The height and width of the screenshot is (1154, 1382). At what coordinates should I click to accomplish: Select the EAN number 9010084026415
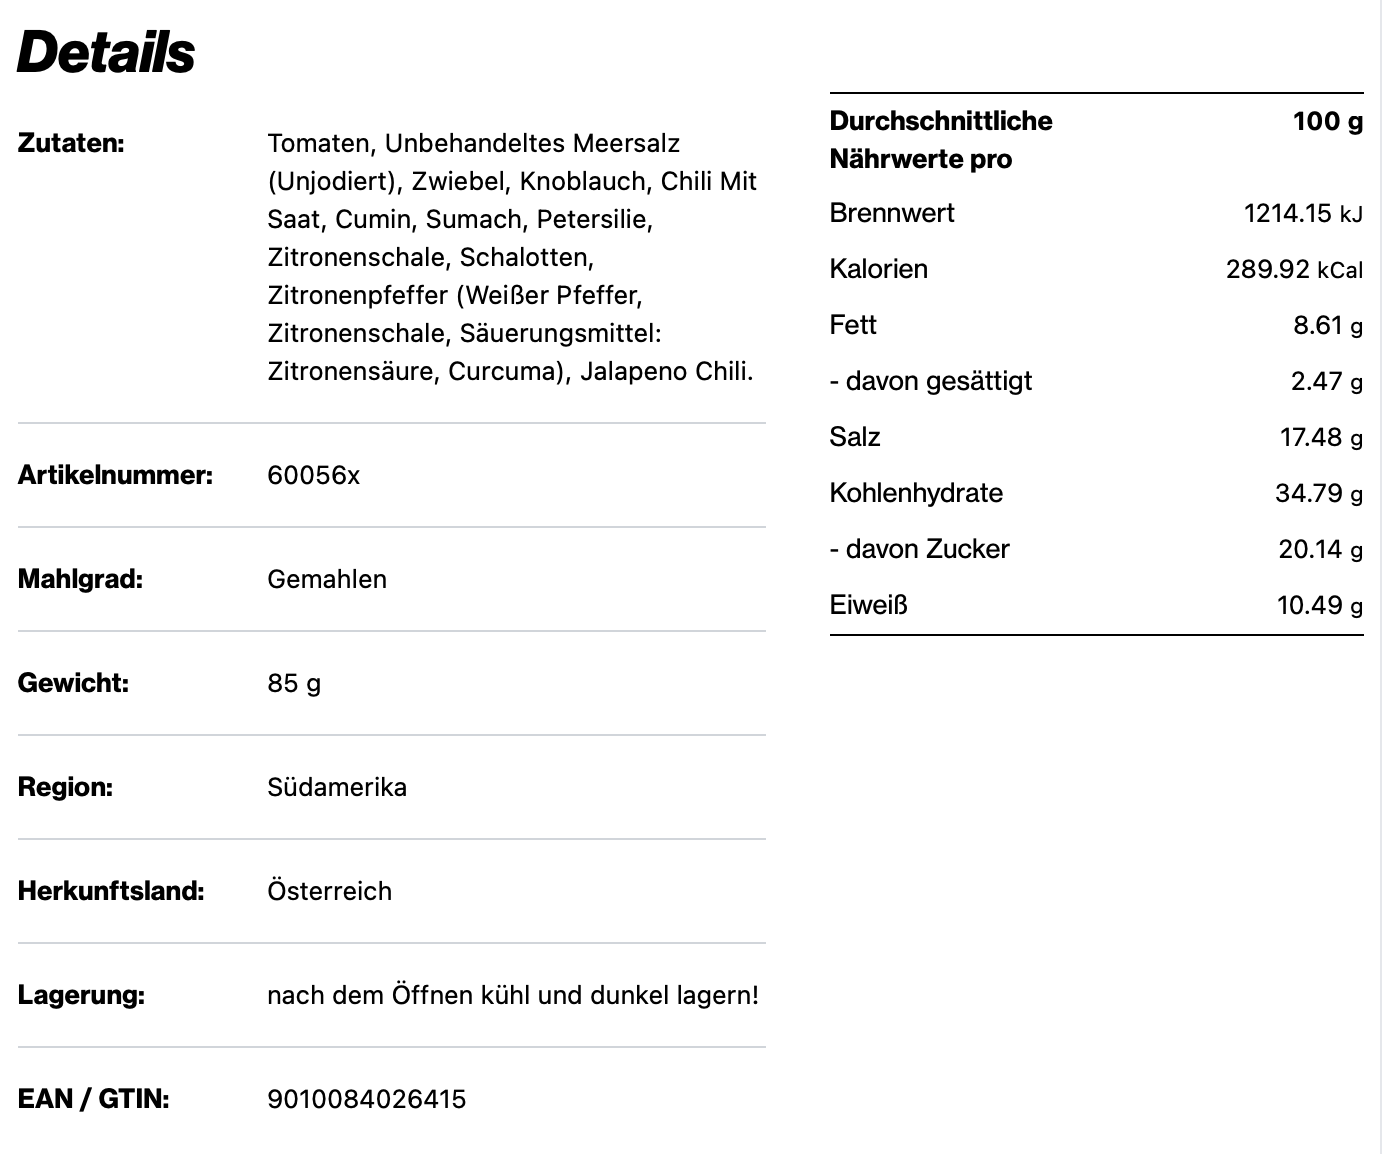(367, 1099)
